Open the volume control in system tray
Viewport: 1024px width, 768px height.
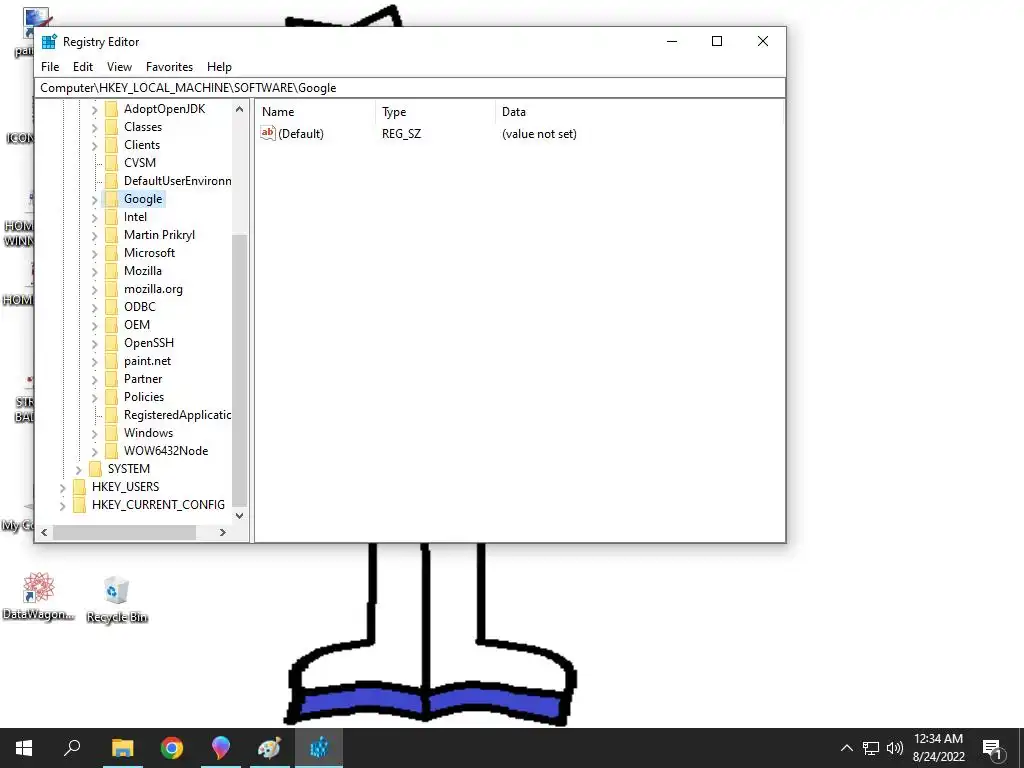(895, 748)
